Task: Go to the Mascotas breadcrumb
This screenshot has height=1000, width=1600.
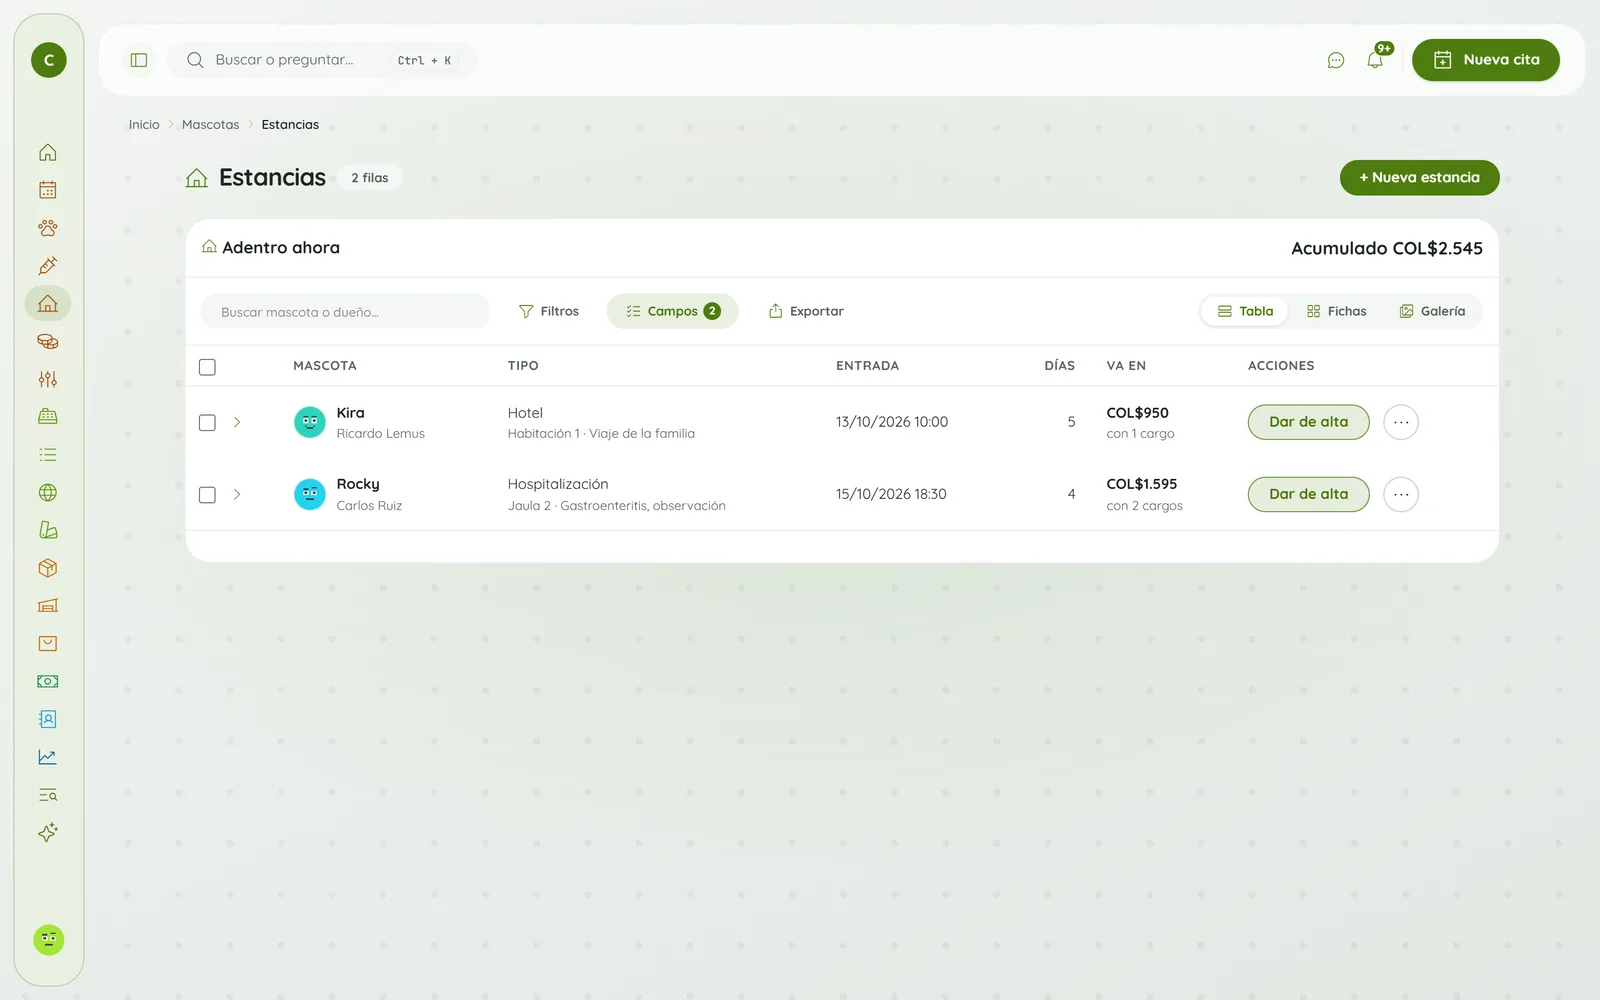Action: (x=210, y=125)
